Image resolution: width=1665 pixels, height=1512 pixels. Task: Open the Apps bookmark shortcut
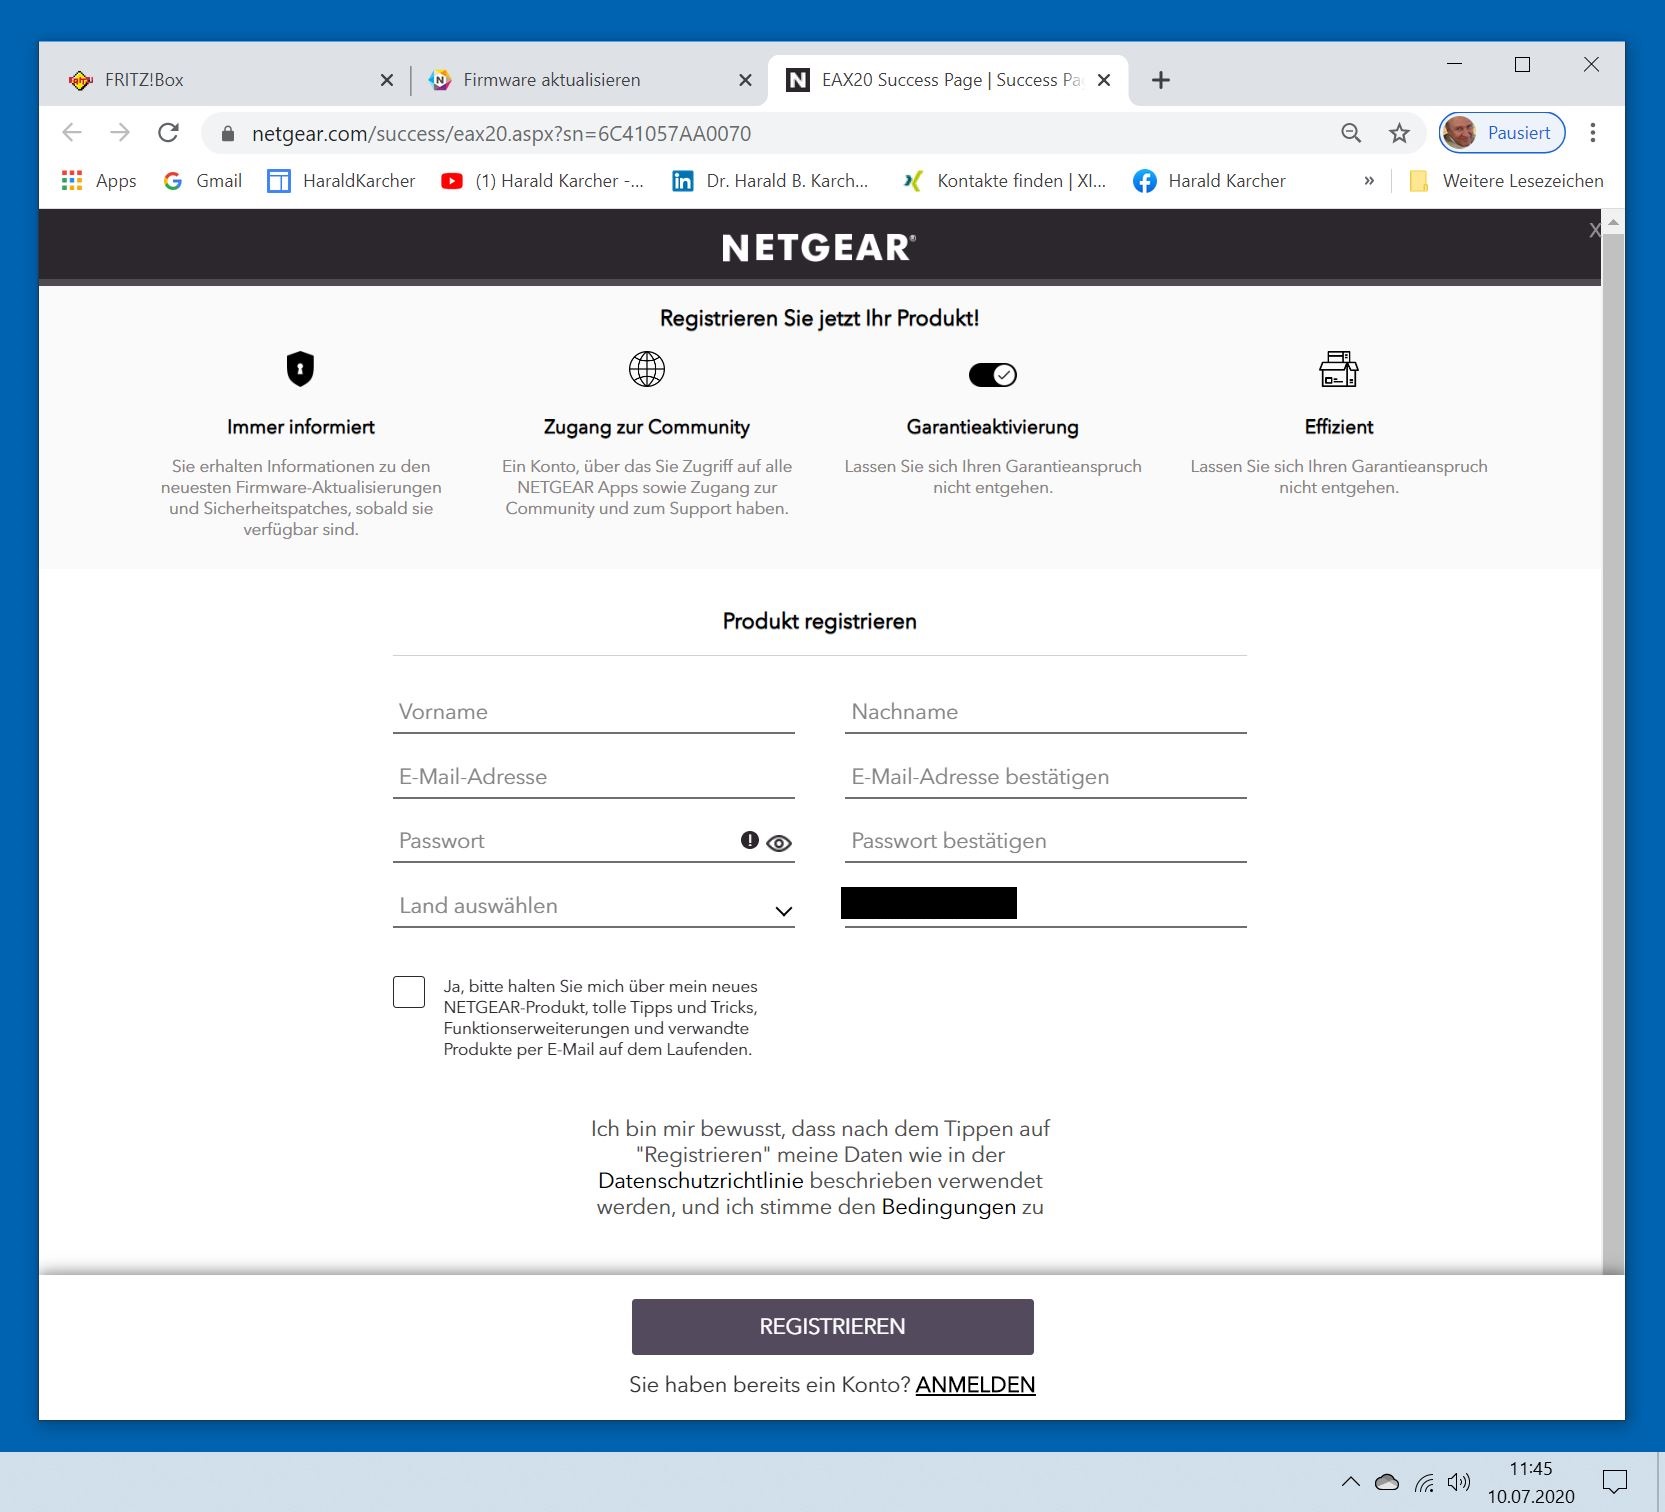coord(99,181)
